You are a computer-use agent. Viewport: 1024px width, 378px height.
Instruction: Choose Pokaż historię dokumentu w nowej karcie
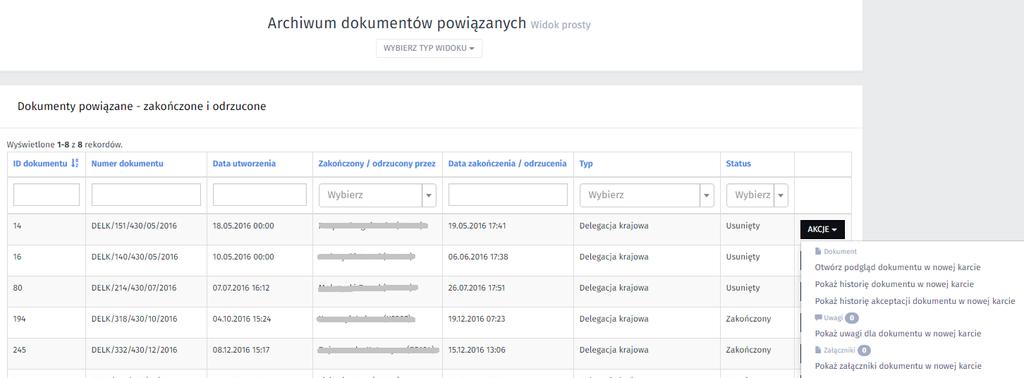[895, 285]
